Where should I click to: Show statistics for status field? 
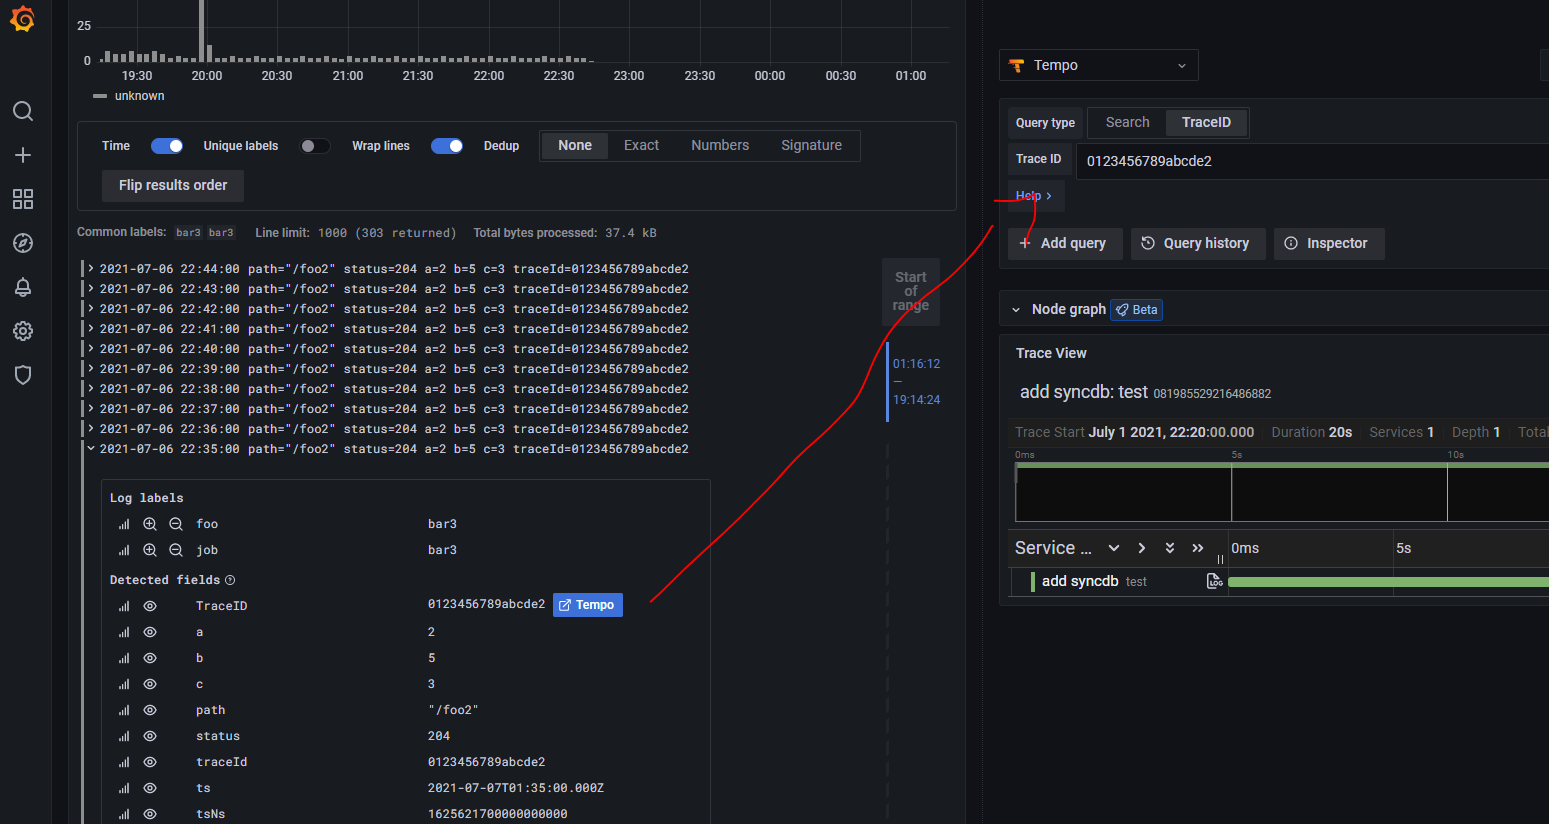point(124,736)
